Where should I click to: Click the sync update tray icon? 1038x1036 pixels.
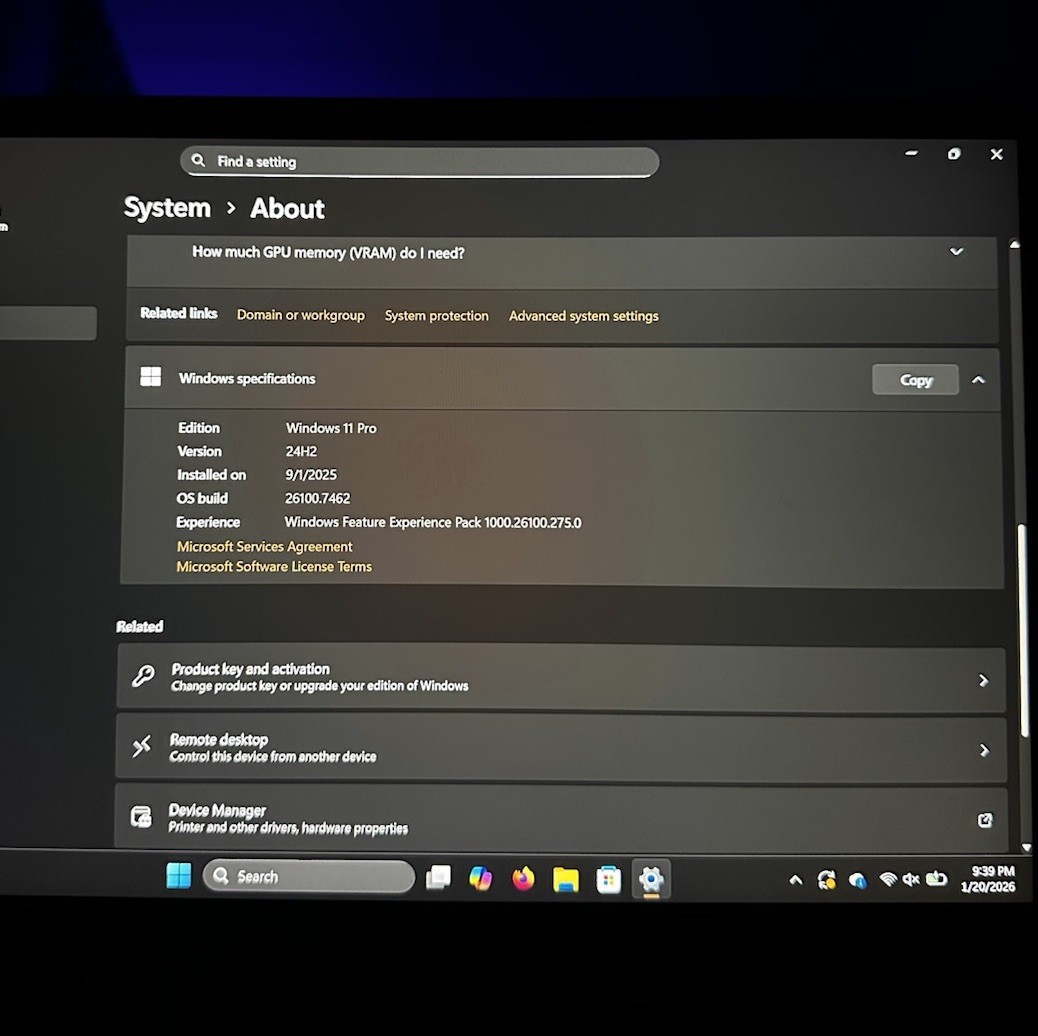[x=826, y=880]
